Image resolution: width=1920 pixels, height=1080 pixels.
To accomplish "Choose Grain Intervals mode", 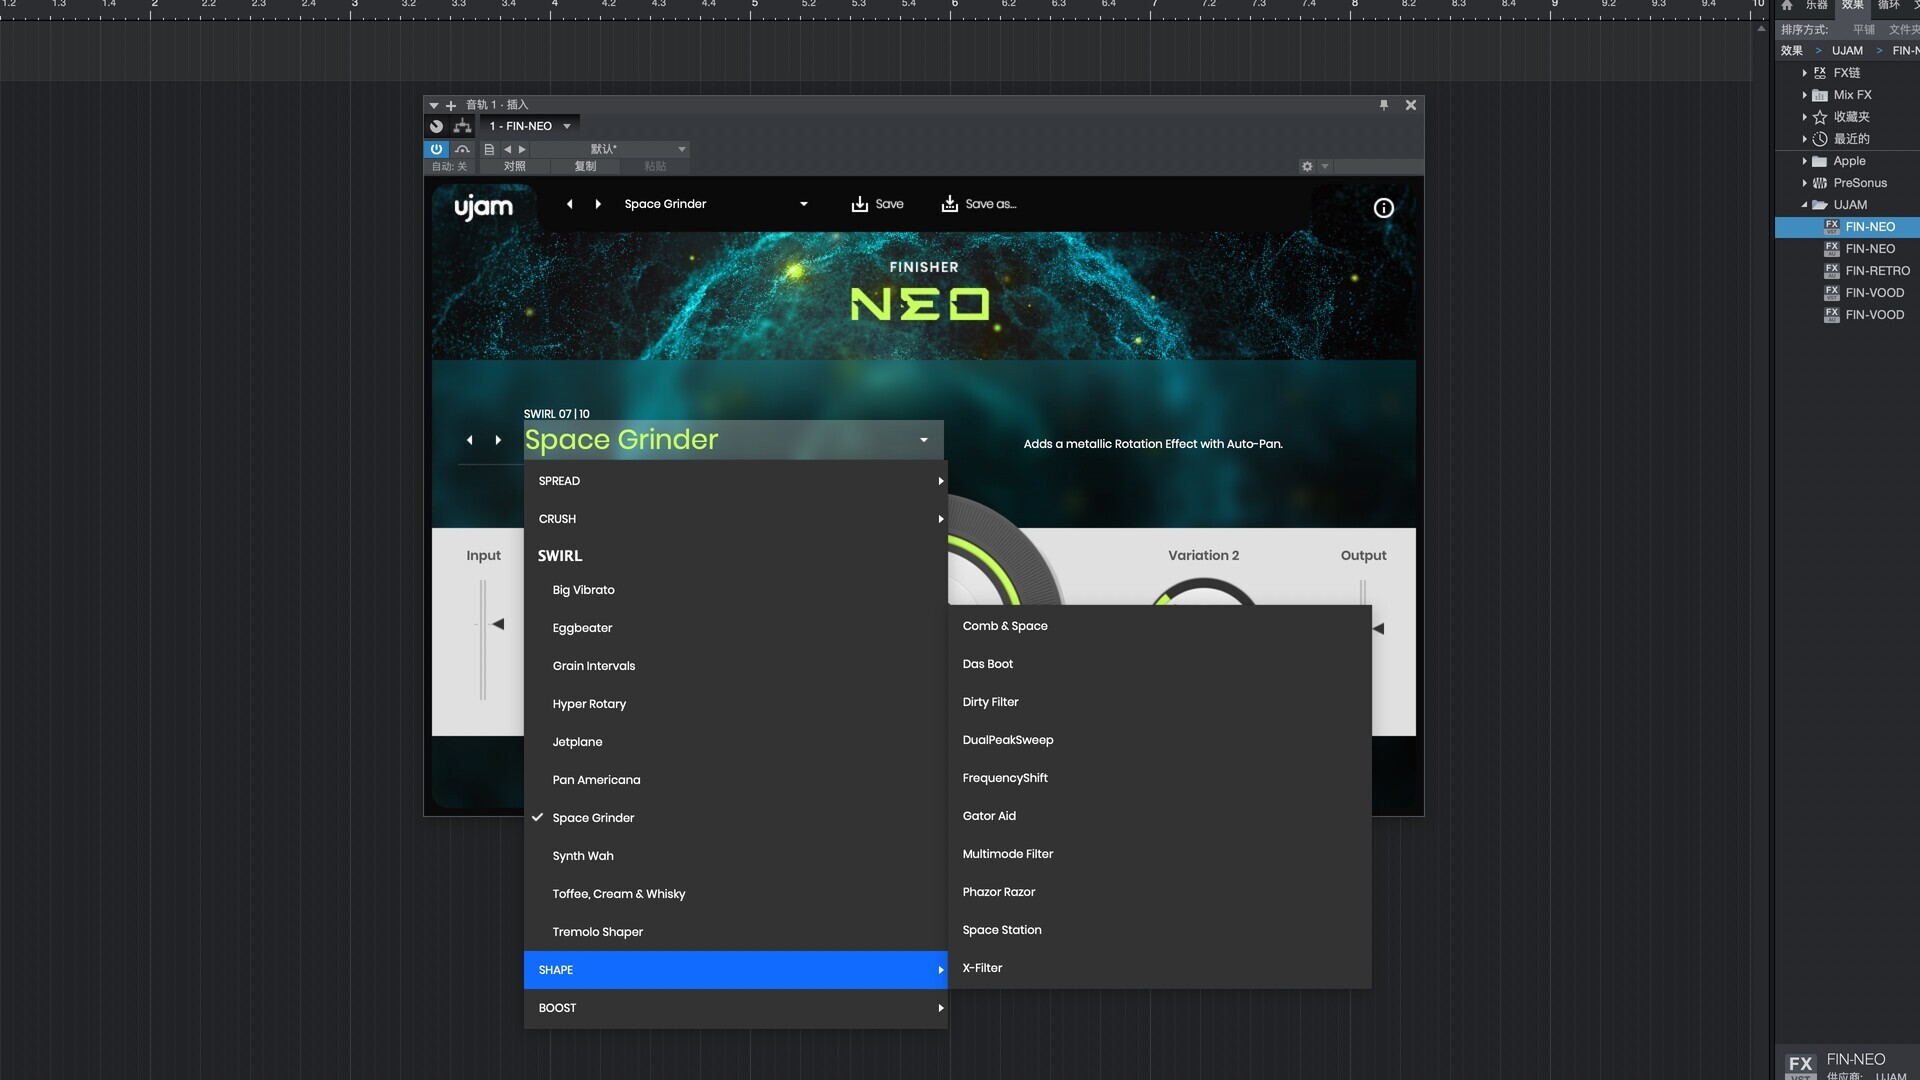I will [735, 666].
